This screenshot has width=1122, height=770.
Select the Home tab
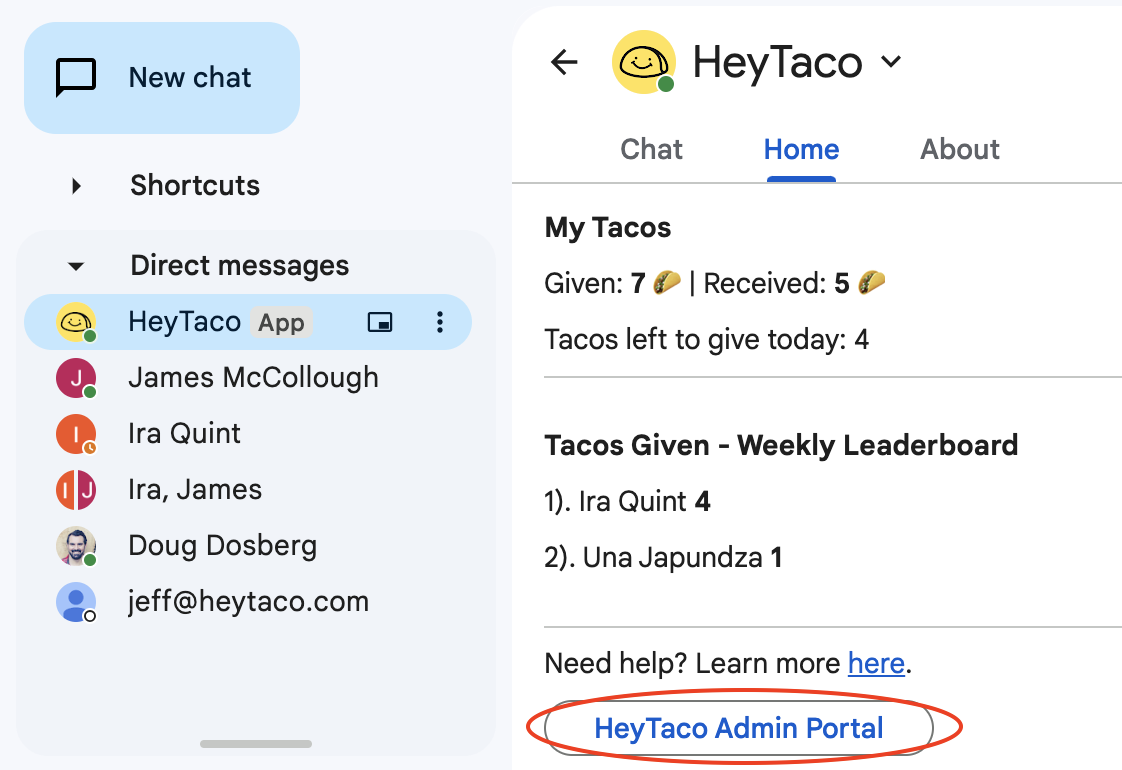[x=801, y=150]
